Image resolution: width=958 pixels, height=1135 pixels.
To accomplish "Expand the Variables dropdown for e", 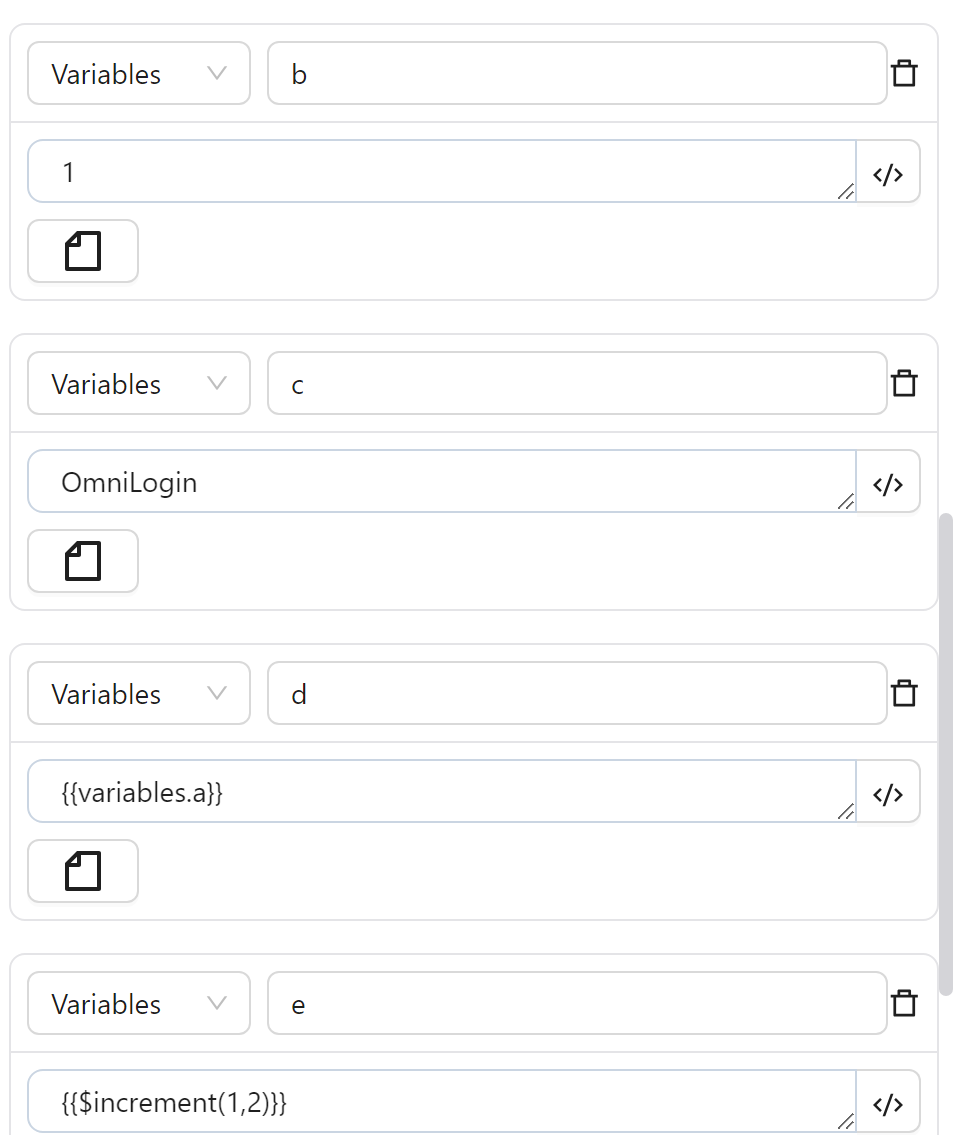I will point(138,1004).
